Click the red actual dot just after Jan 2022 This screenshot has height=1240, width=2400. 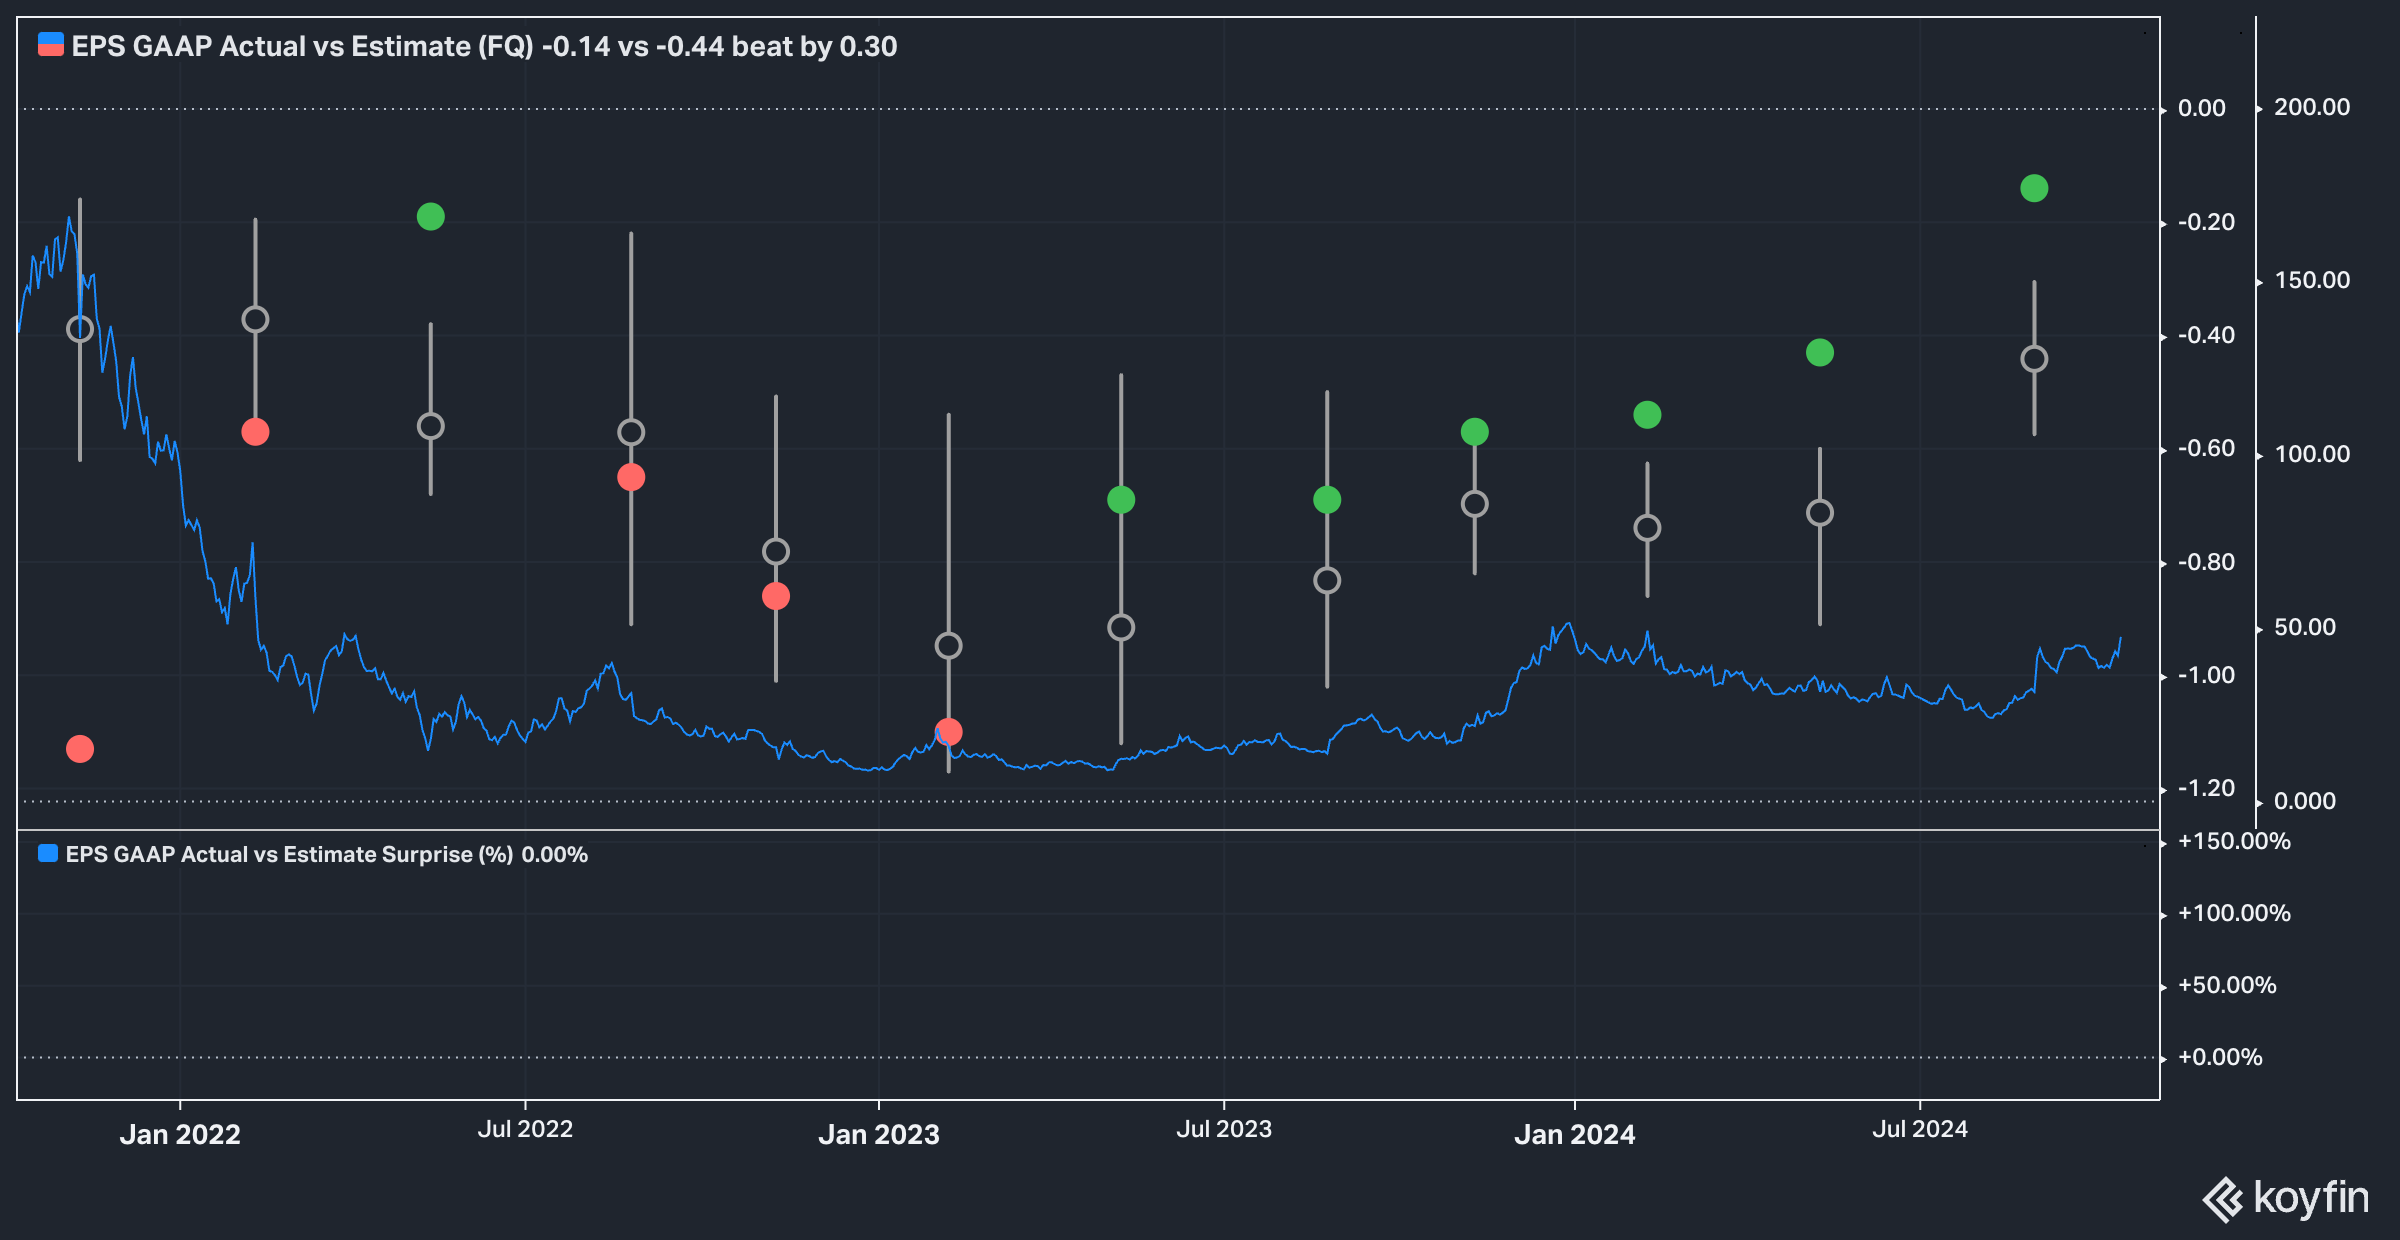pyautogui.click(x=255, y=432)
